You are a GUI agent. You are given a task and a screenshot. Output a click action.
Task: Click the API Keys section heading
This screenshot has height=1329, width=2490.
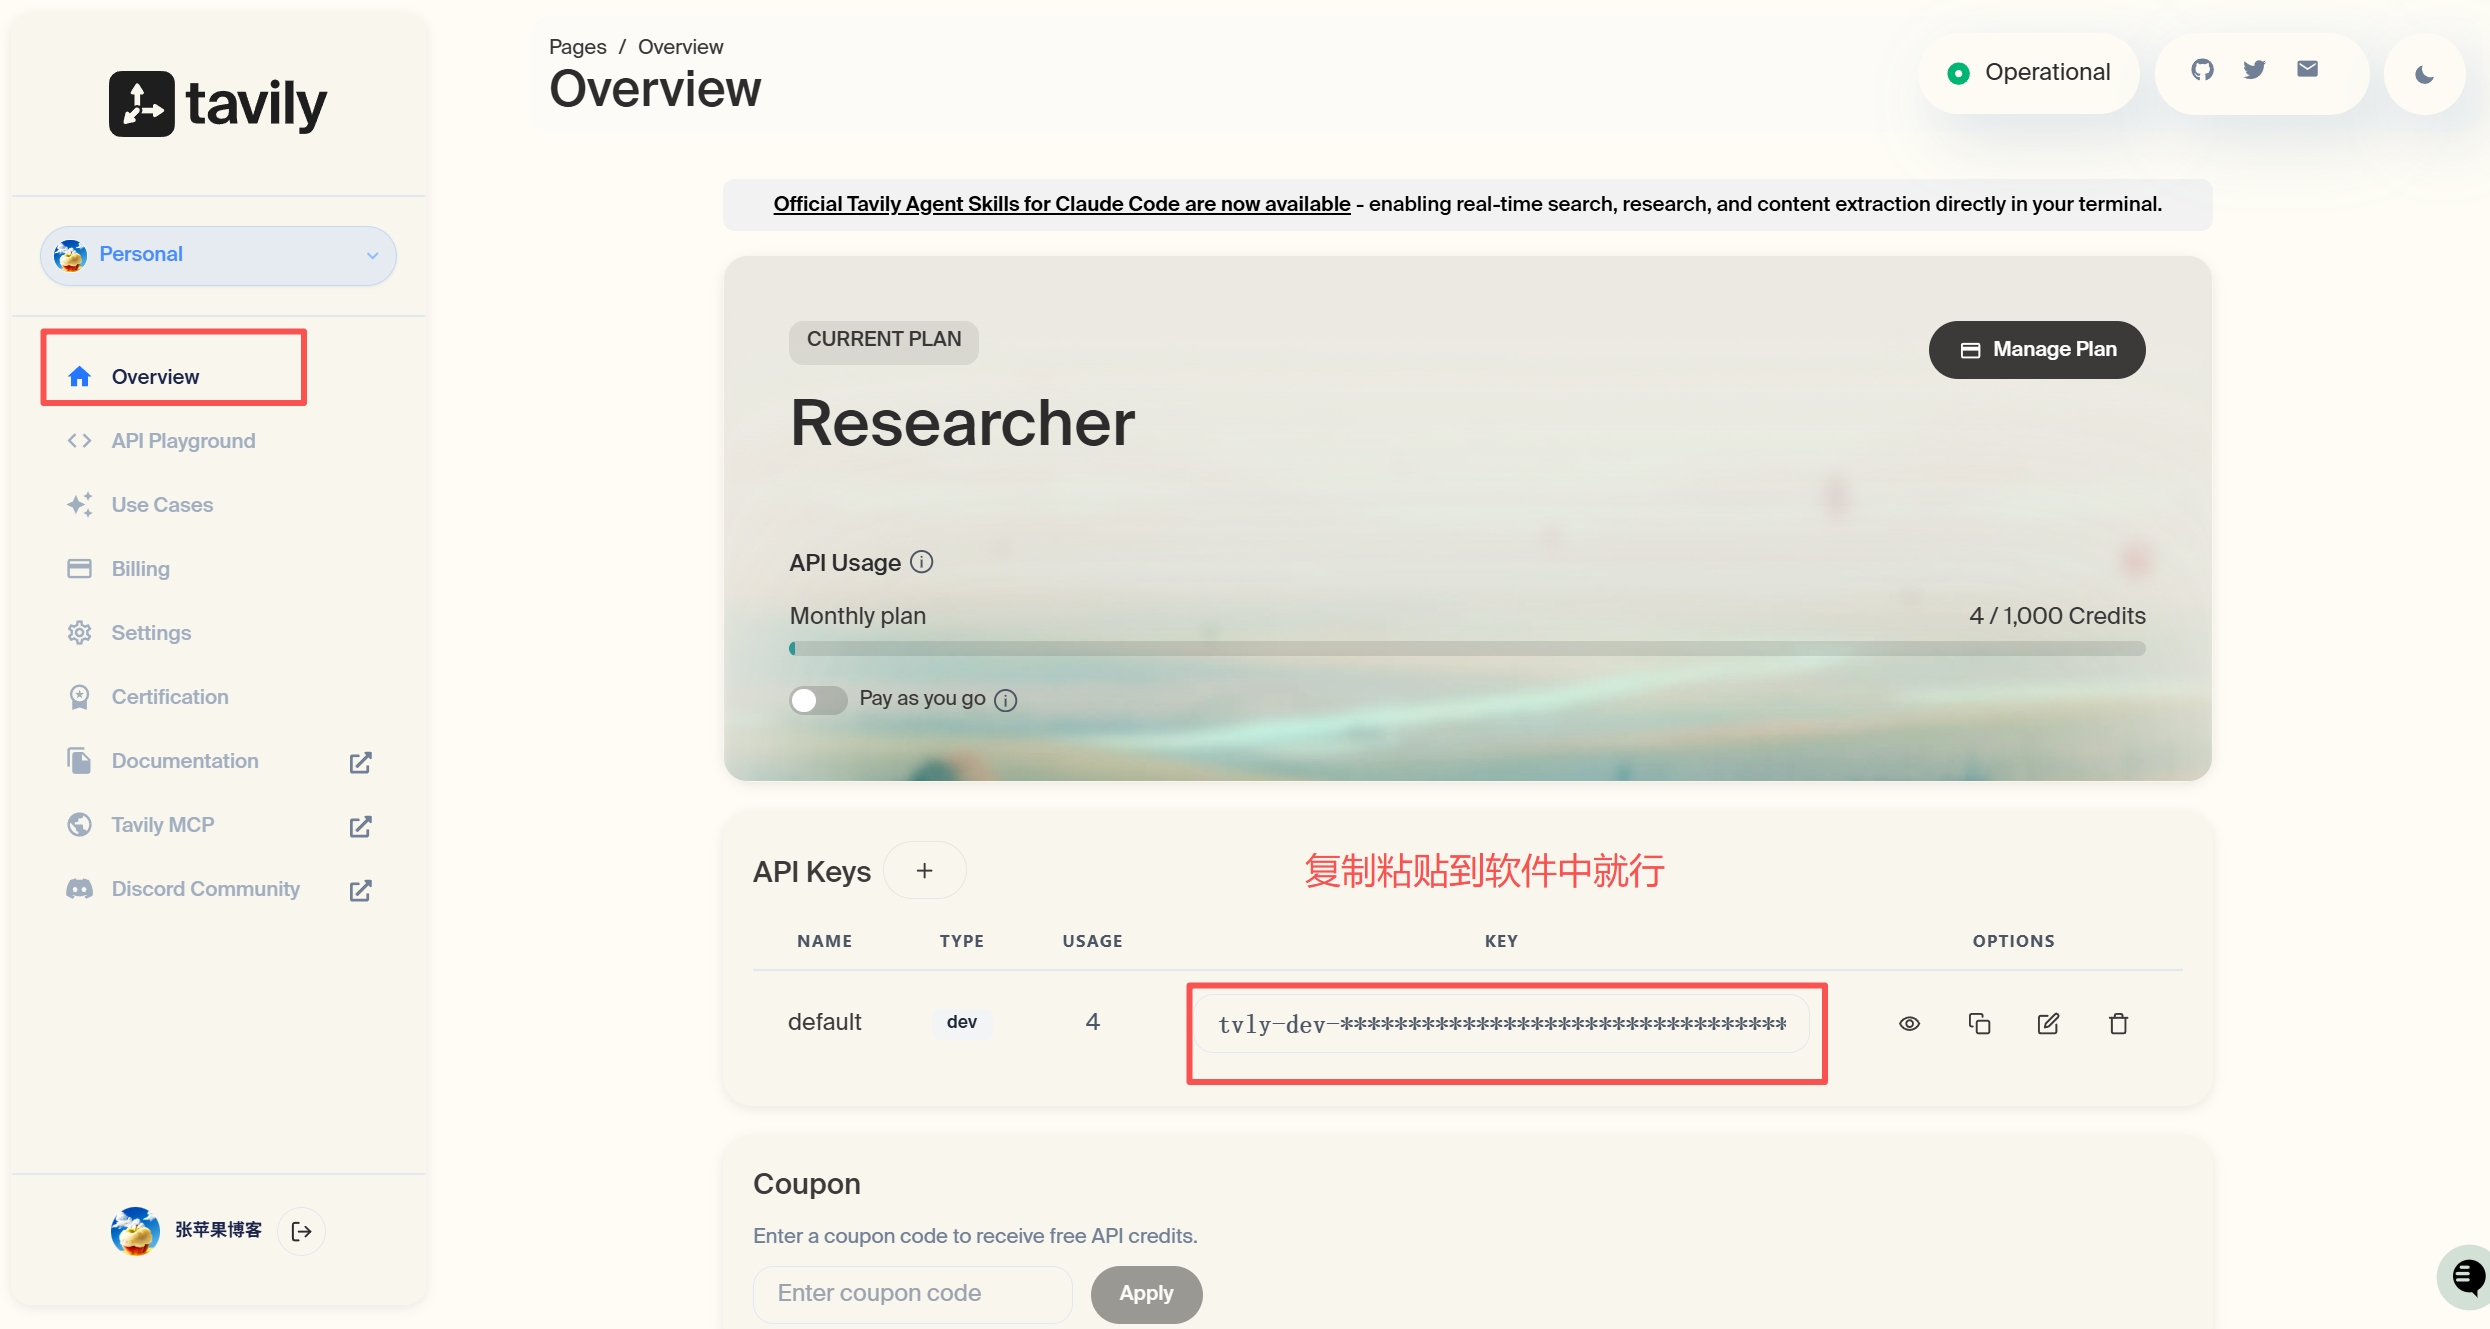point(812,872)
